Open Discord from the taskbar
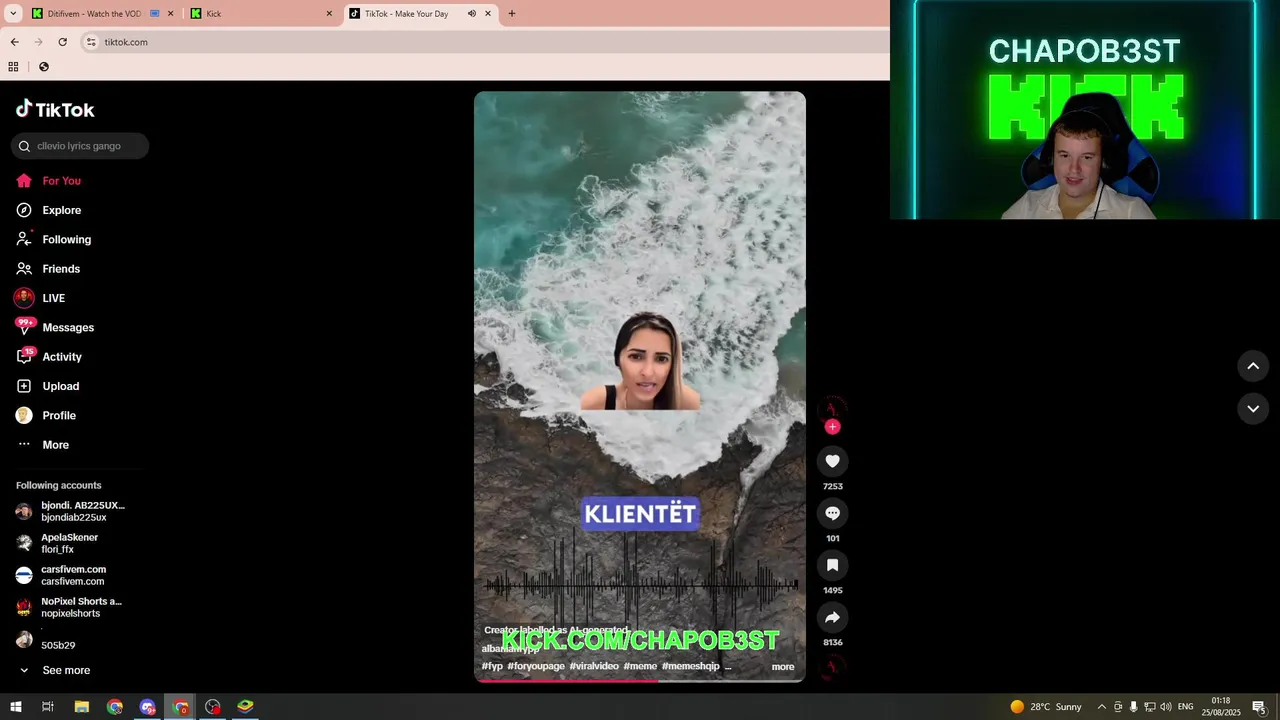Image resolution: width=1280 pixels, height=720 pixels. [148, 707]
